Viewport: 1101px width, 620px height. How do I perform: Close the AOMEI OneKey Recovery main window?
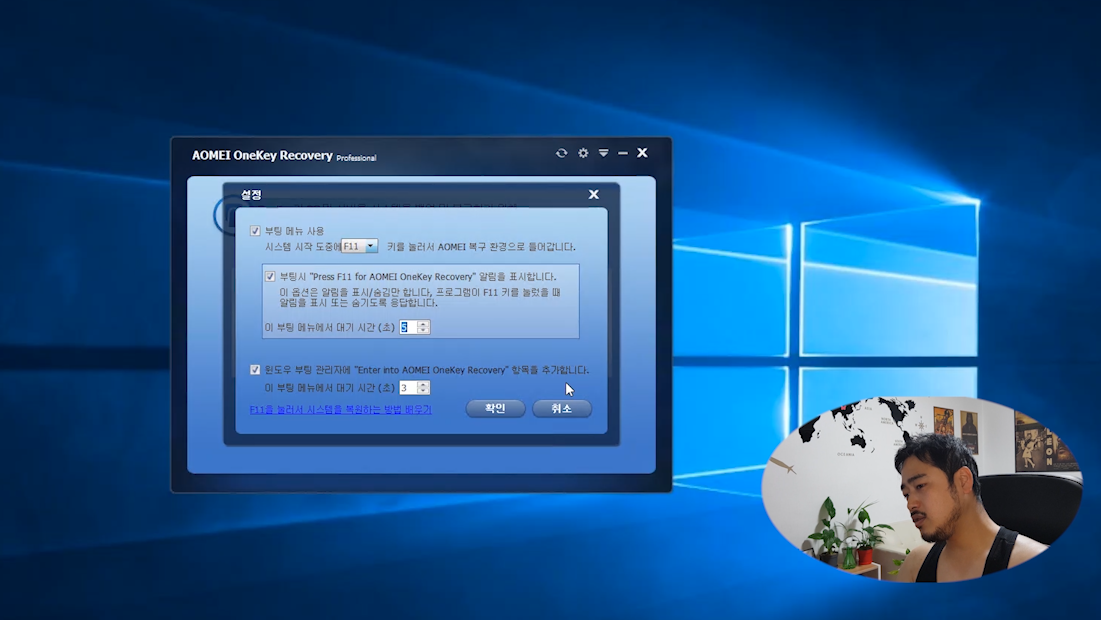(642, 152)
